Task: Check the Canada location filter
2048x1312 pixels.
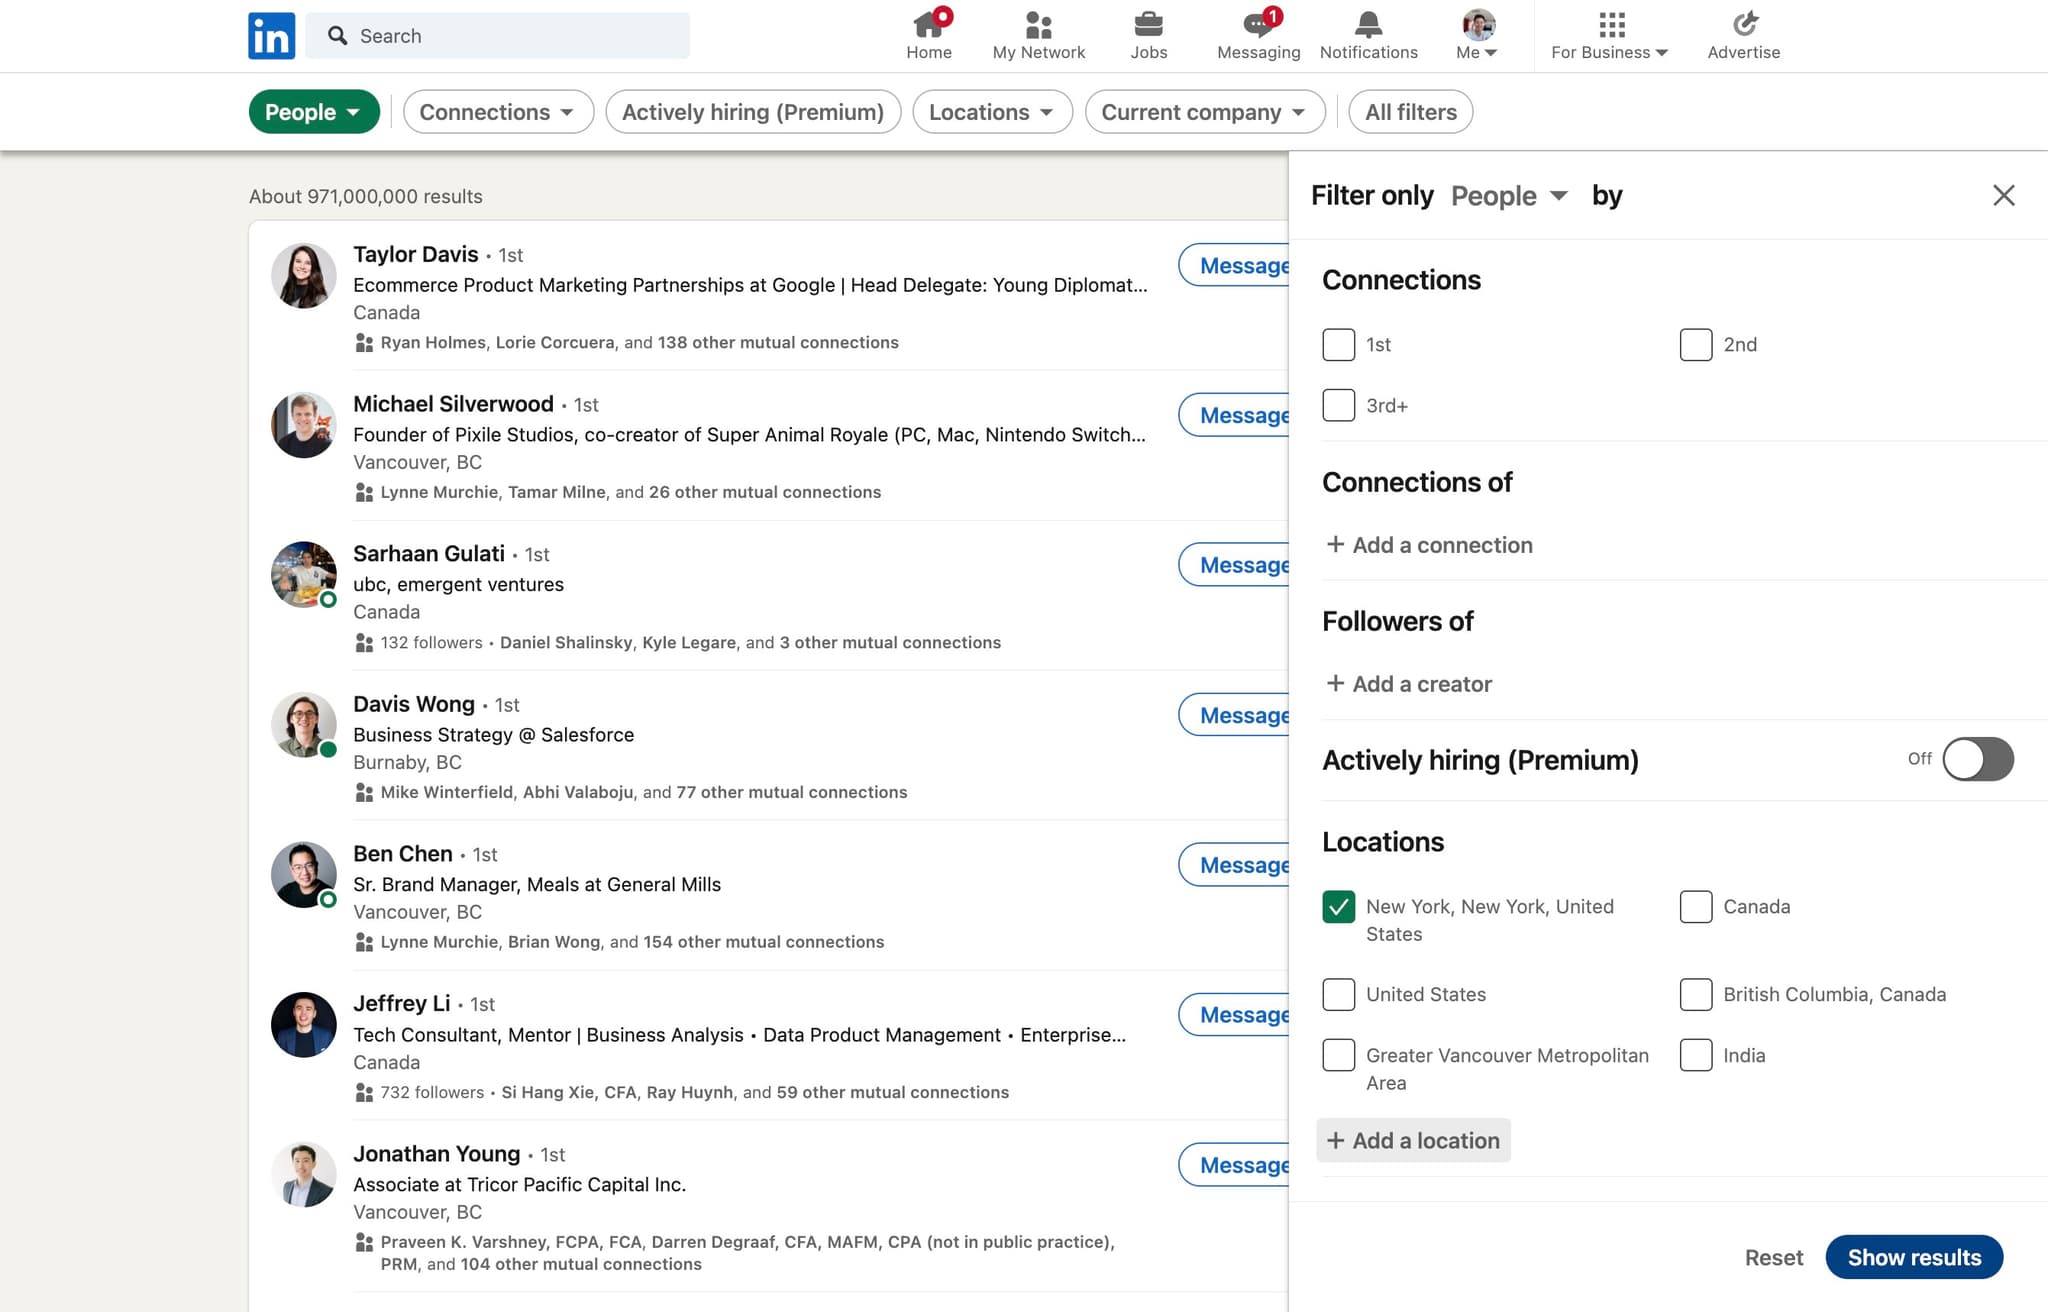Action: click(1696, 906)
